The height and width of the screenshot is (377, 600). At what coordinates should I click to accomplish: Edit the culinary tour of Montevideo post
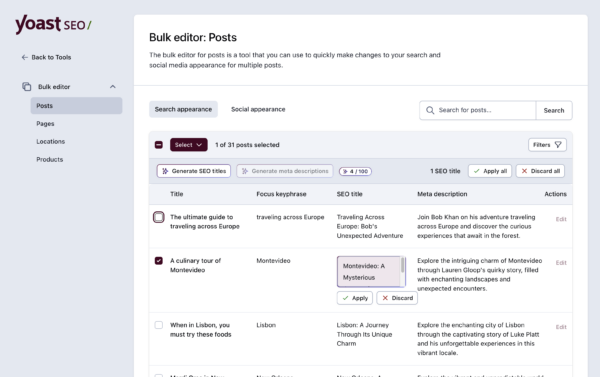561,263
